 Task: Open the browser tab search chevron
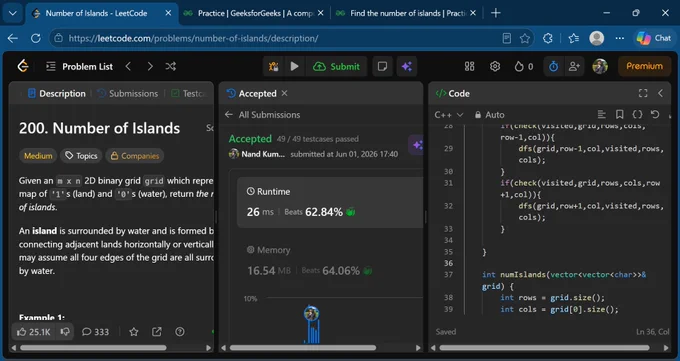[x=13, y=13]
